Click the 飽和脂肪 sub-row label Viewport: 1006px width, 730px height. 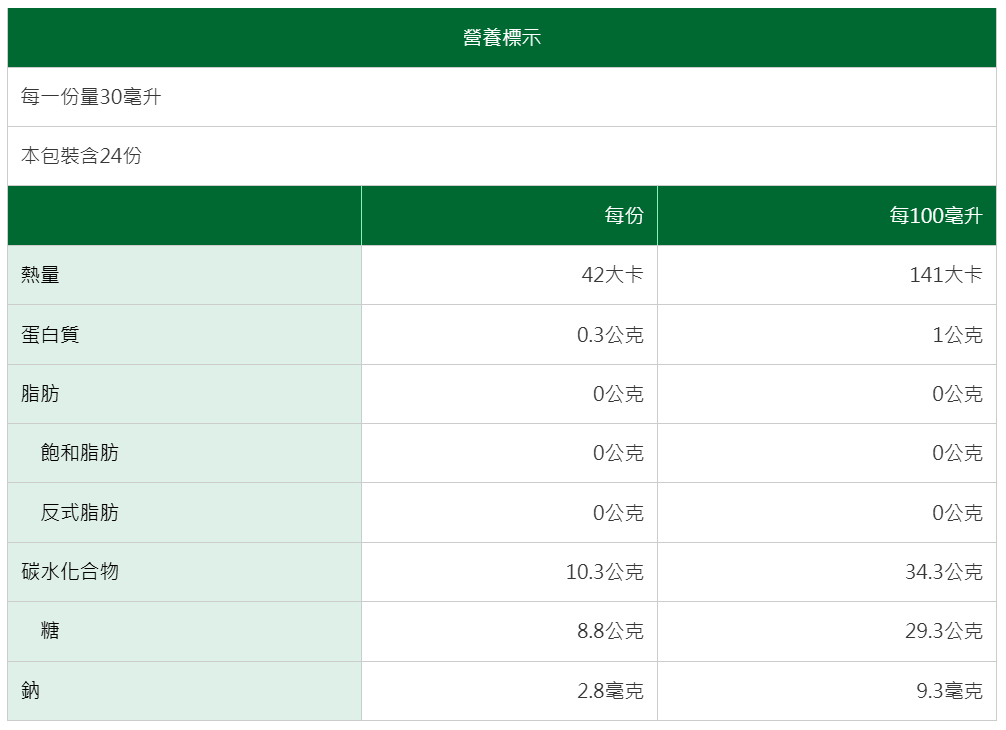tap(80, 453)
